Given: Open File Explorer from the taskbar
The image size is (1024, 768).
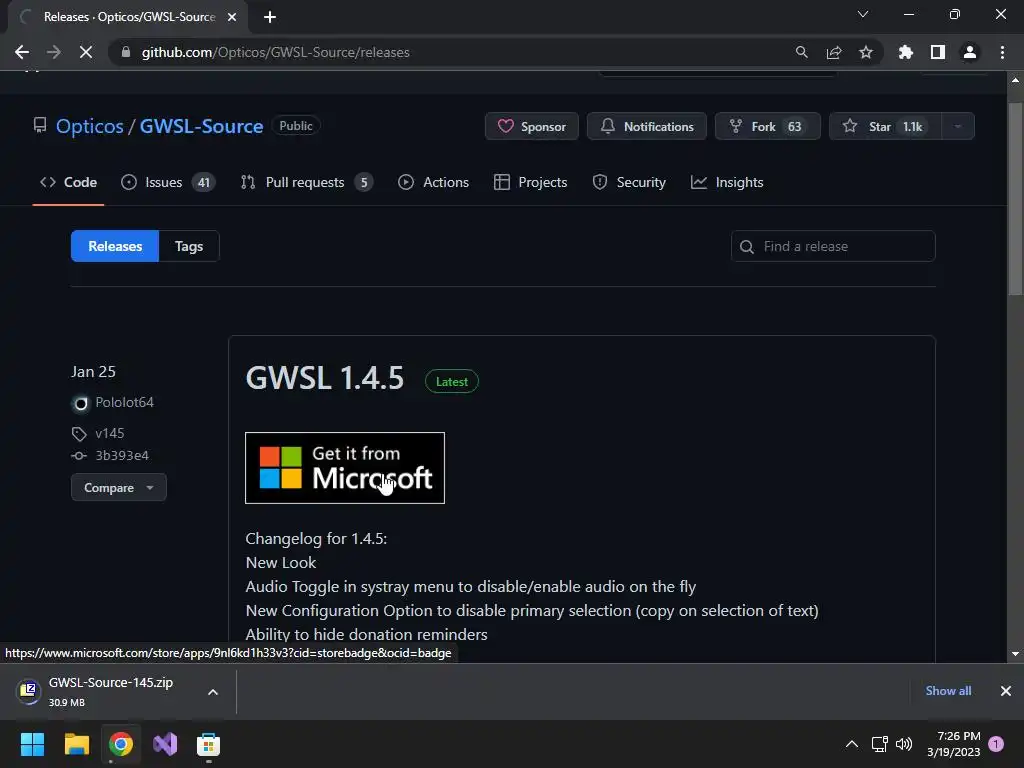Looking at the screenshot, I should [x=76, y=744].
